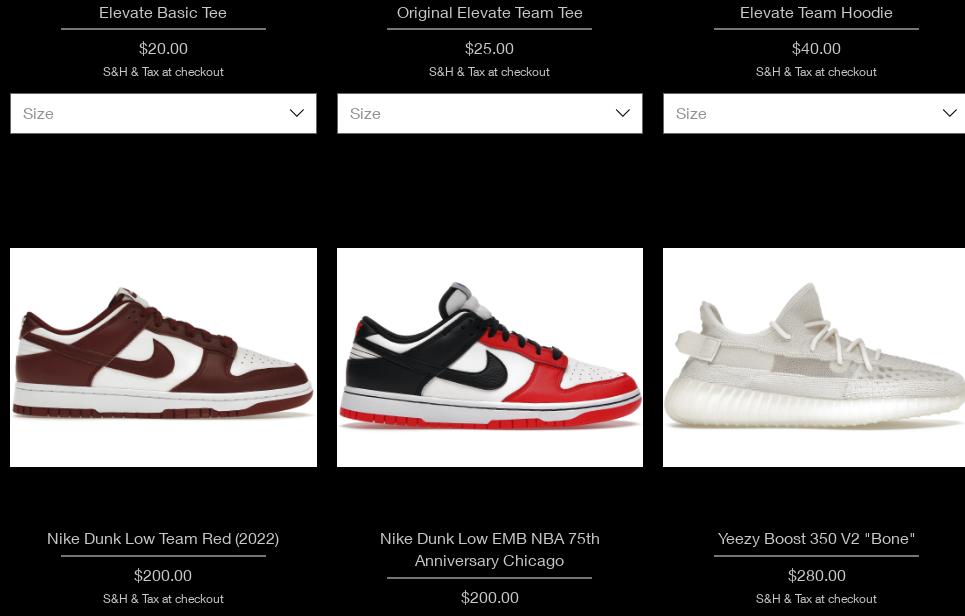Click Nike Dunk Low EMB NBA 75th Anniversary title
Image resolution: width=965 pixels, height=616 pixels.
point(490,550)
